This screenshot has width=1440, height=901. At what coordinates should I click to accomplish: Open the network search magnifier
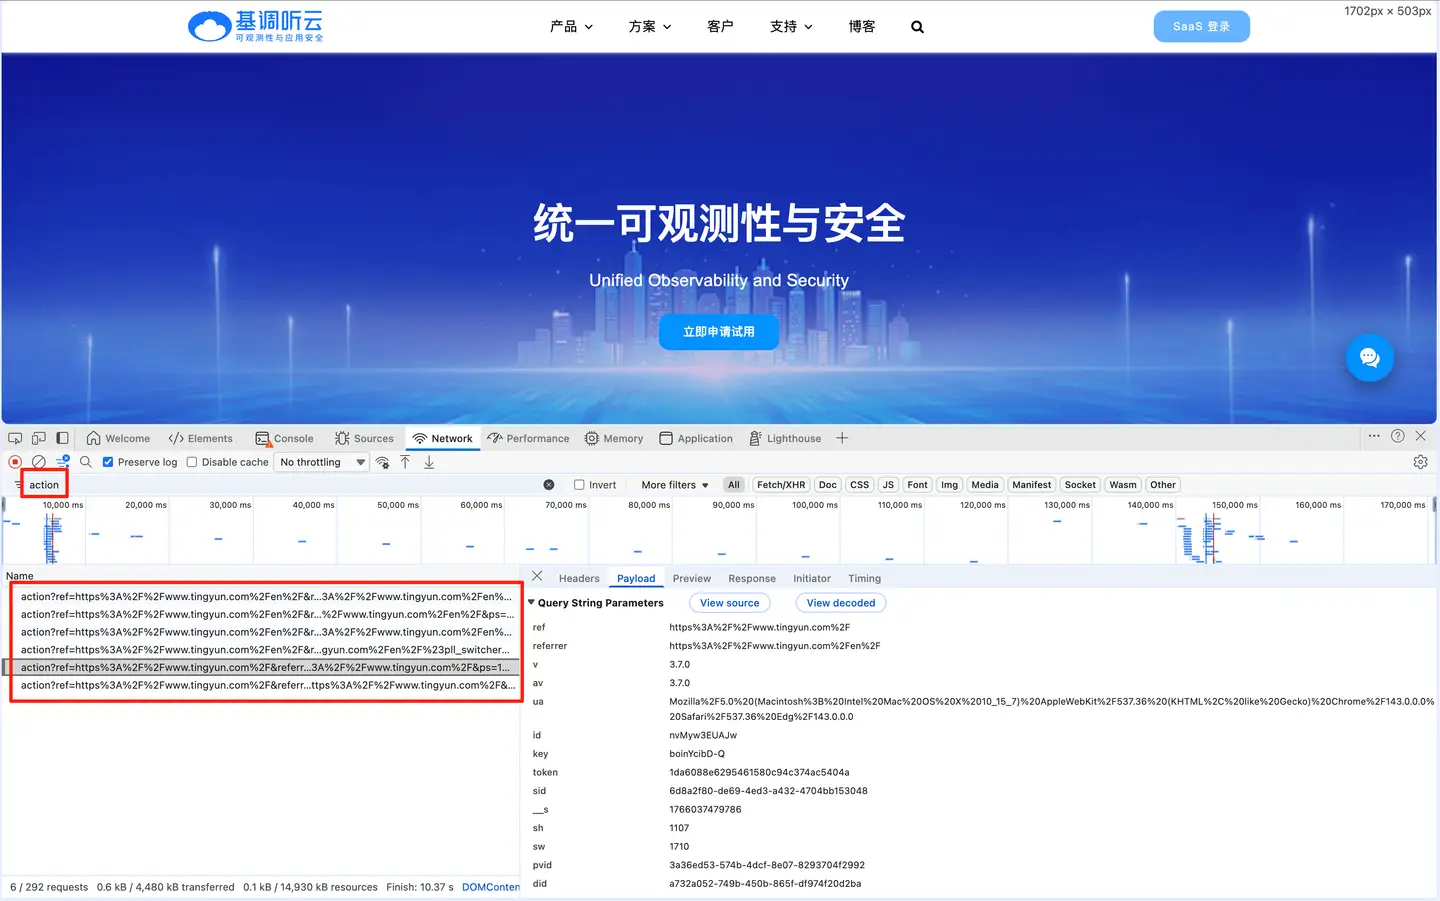point(86,462)
